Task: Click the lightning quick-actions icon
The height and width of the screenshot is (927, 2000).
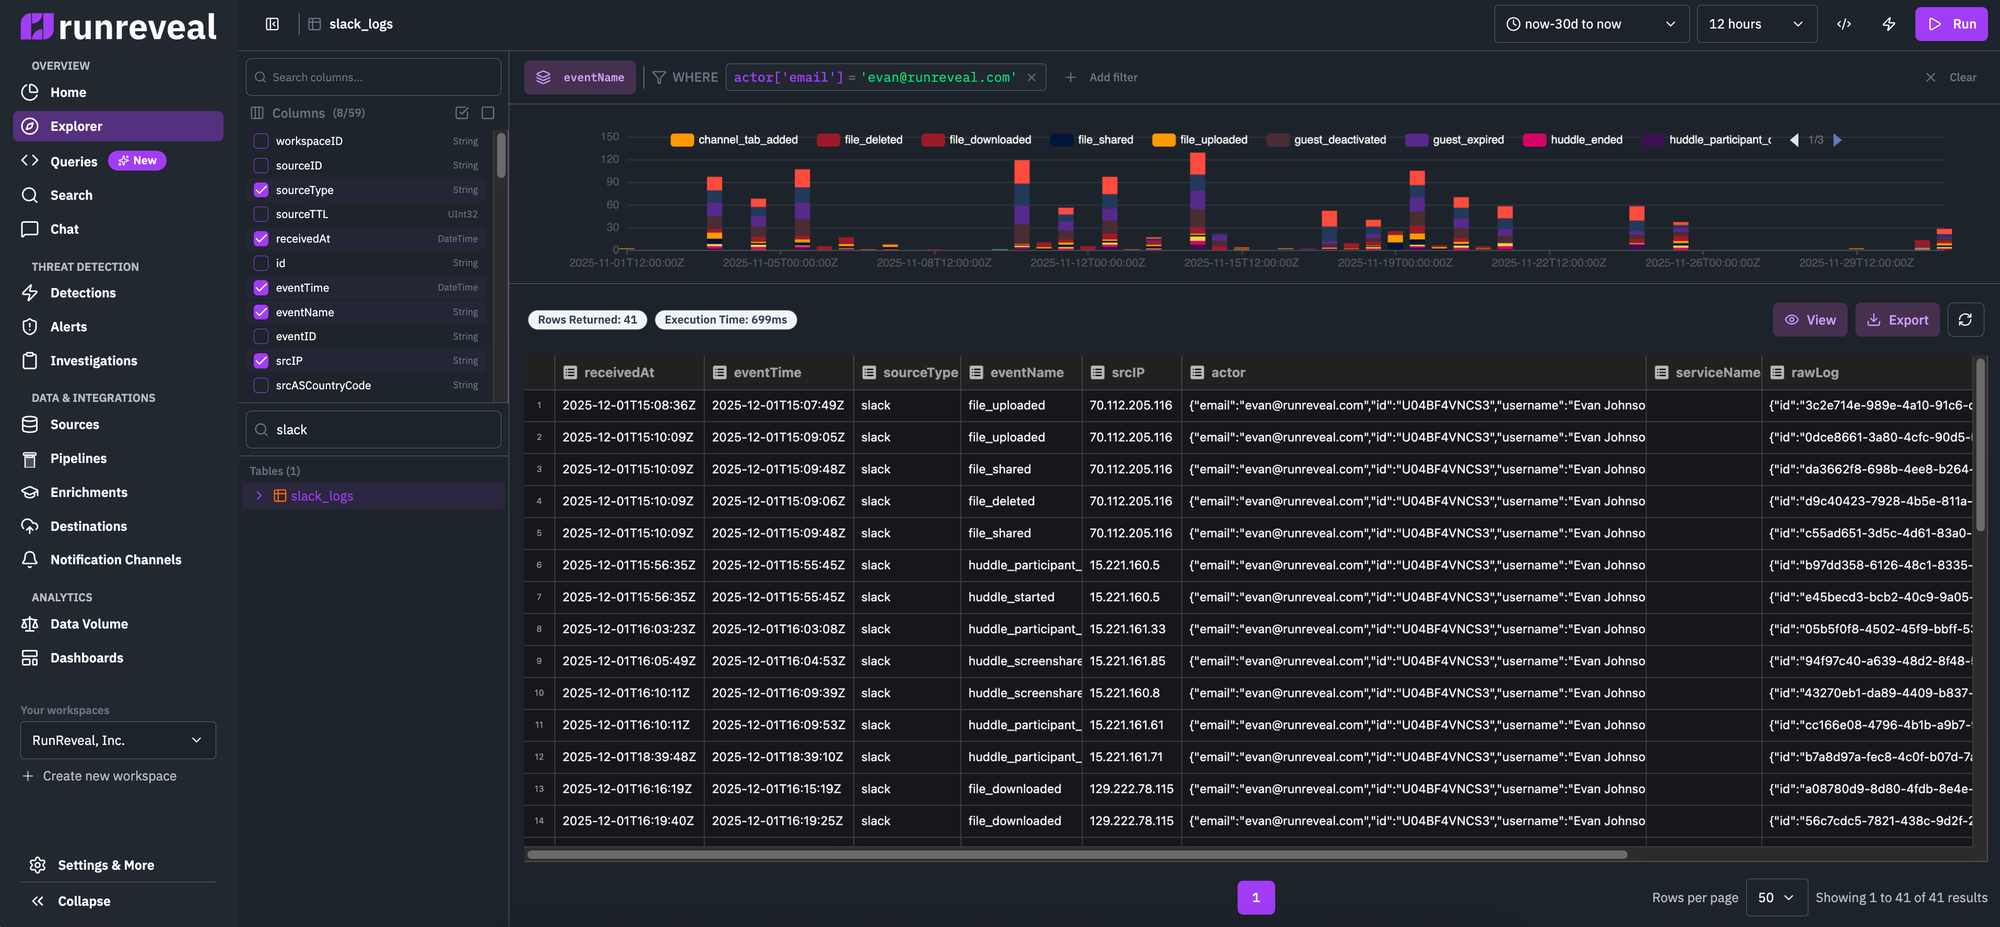Action: pos(1889,23)
